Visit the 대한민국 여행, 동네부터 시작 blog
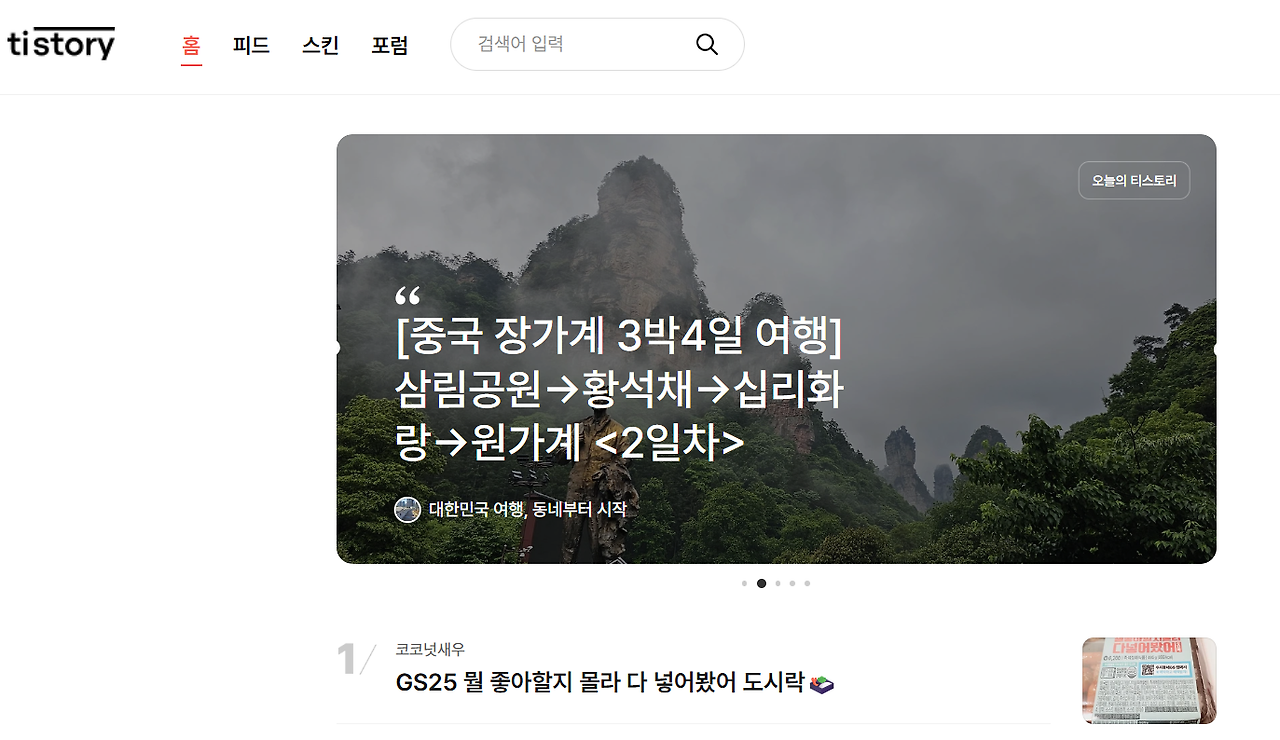This screenshot has width=1280, height=740. click(x=527, y=509)
